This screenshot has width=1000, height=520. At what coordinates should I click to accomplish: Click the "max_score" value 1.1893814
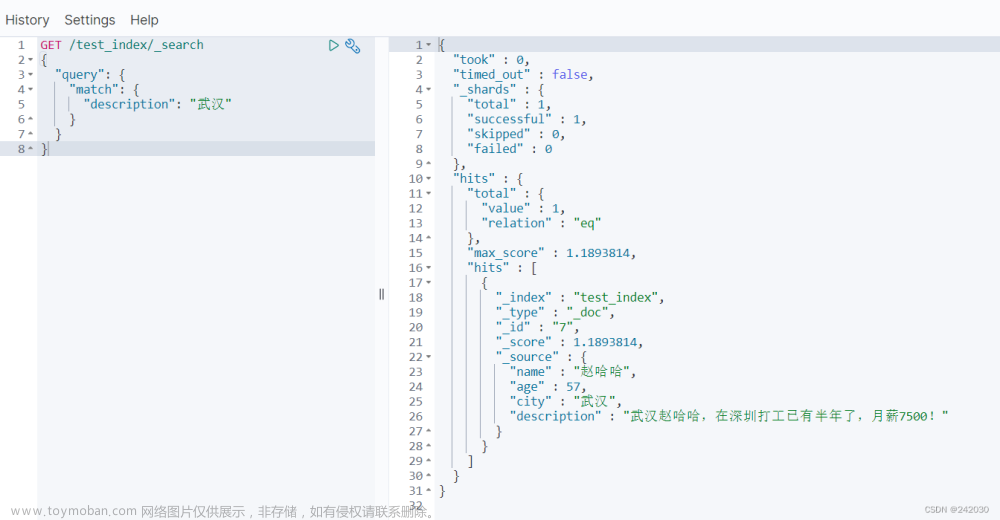(598, 253)
